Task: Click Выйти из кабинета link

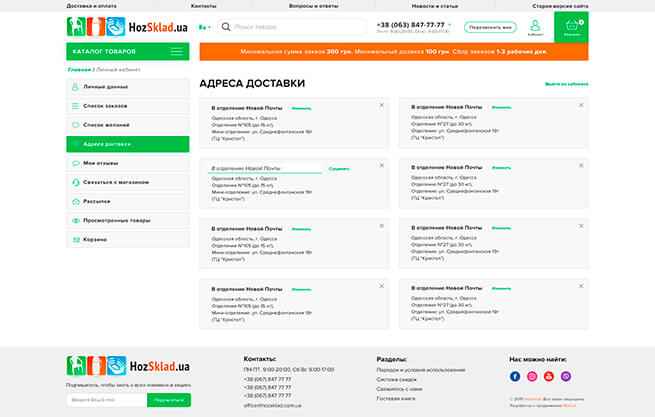Action: click(566, 84)
